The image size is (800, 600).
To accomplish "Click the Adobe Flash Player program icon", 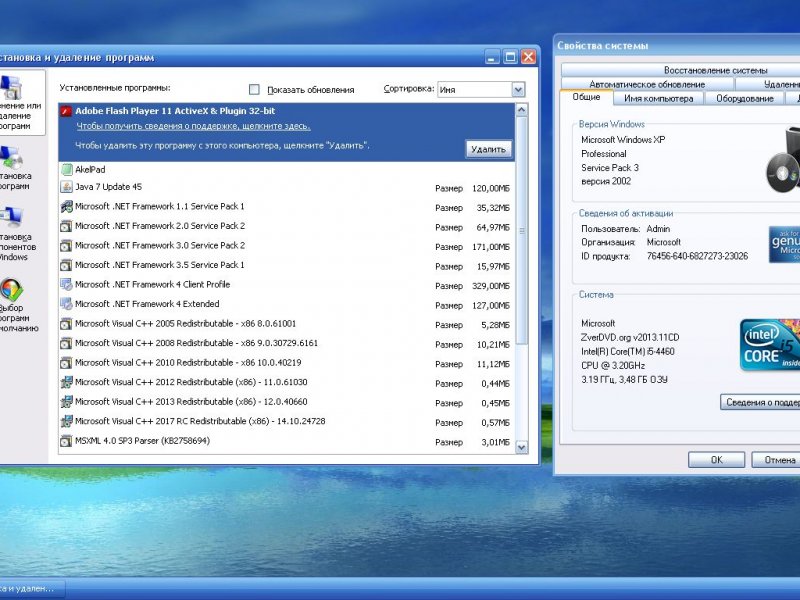I will pos(66,111).
